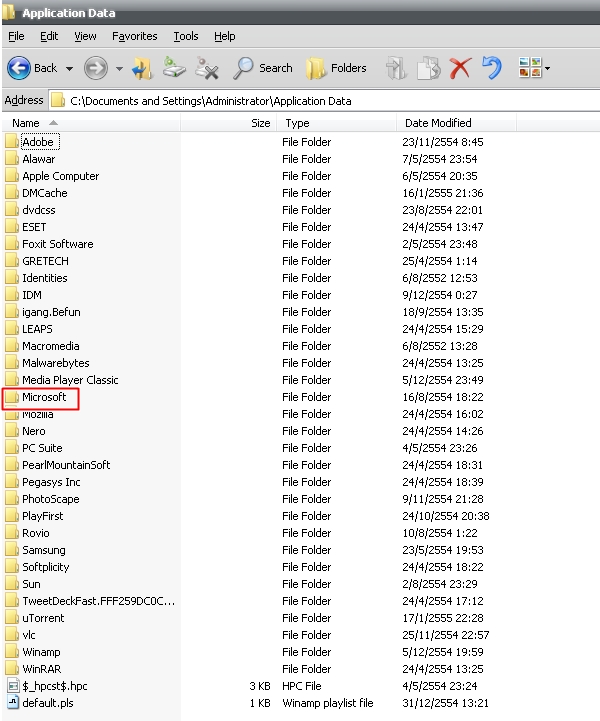Select the Nero folder icon
Image resolution: width=600 pixels, height=721 pixels.
point(12,431)
